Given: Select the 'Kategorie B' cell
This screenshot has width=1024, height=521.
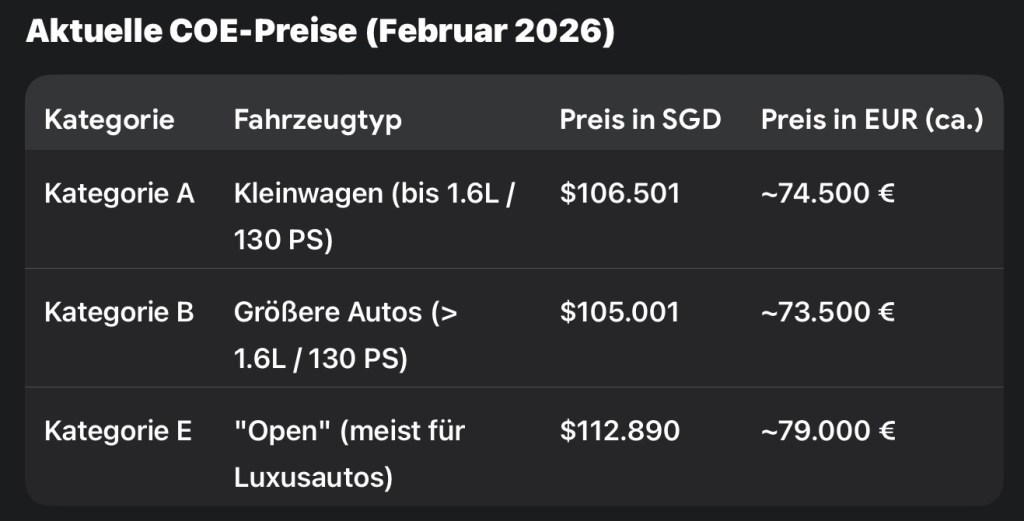Looking at the screenshot, I should click(119, 312).
